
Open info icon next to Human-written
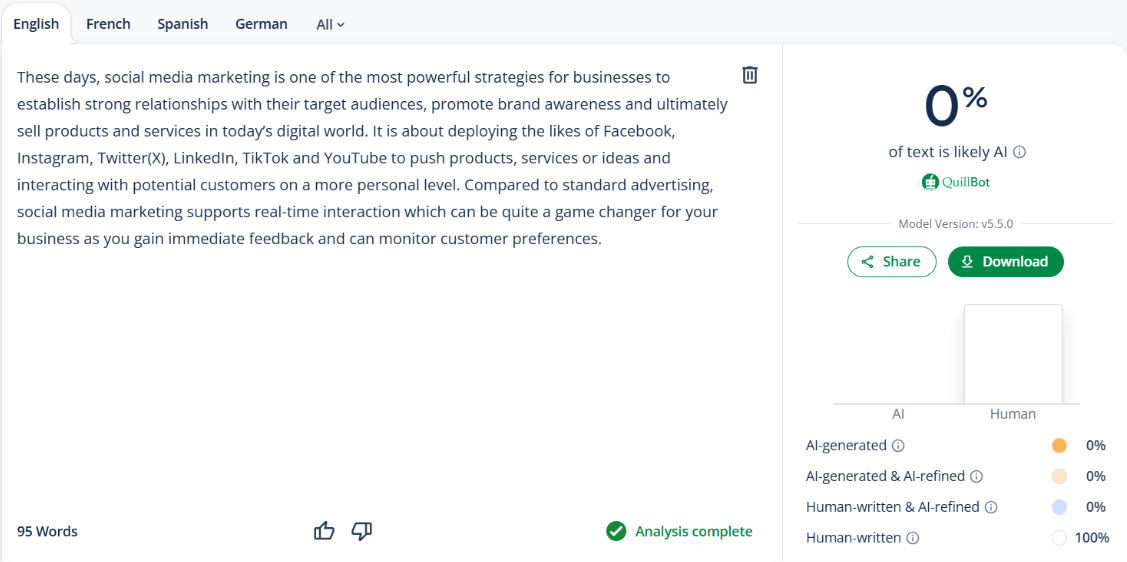point(913,538)
